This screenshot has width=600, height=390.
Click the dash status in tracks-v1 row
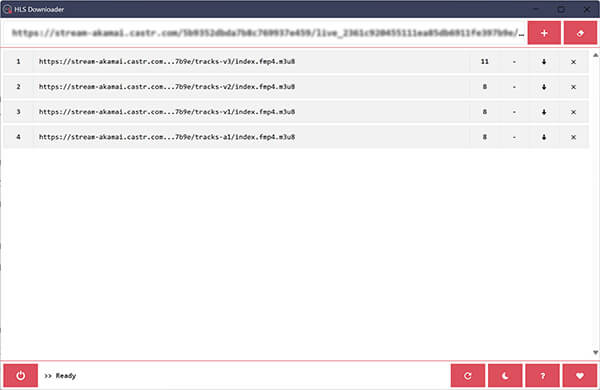click(x=514, y=112)
